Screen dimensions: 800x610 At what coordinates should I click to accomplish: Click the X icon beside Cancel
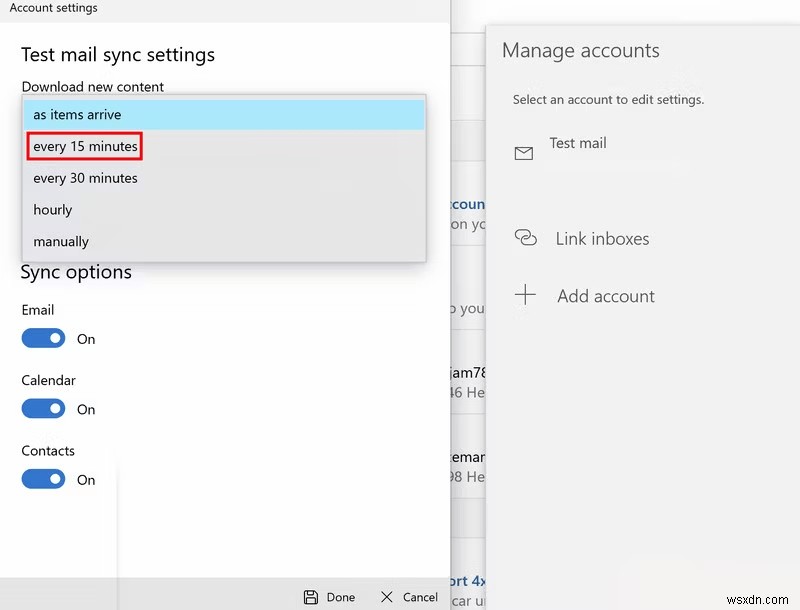pos(385,596)
